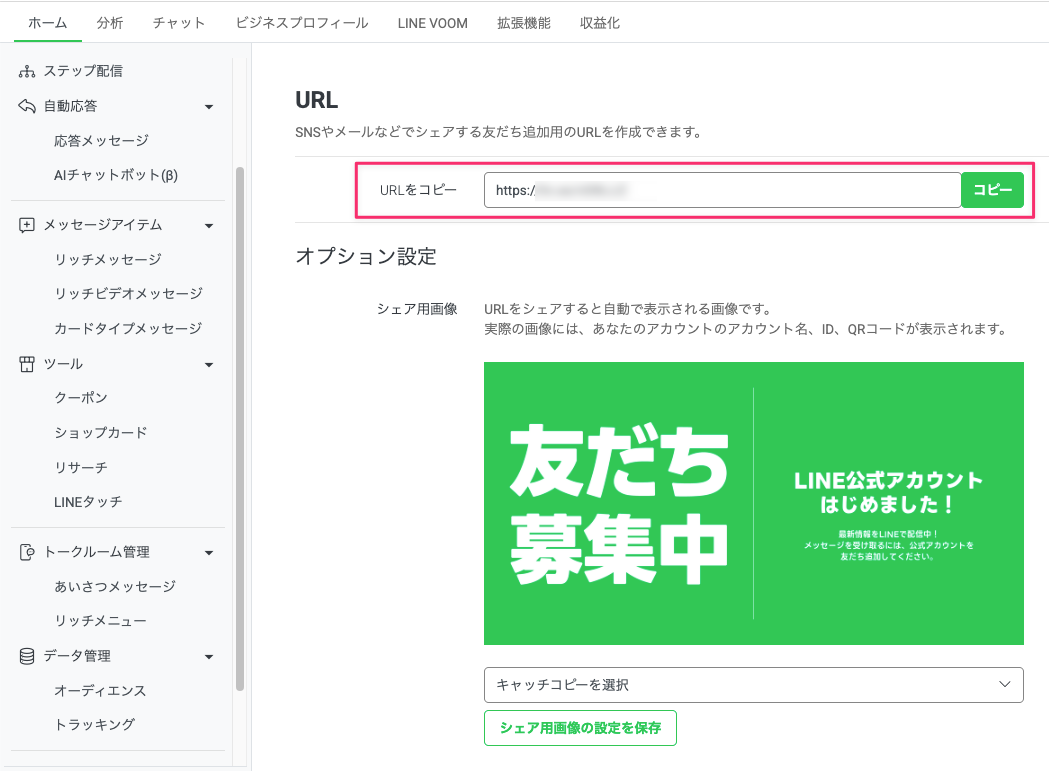Open リッチメニュー in the sidebar
Screen dimensions: 1049x771
pyautogui.click(x=100, y=621)
